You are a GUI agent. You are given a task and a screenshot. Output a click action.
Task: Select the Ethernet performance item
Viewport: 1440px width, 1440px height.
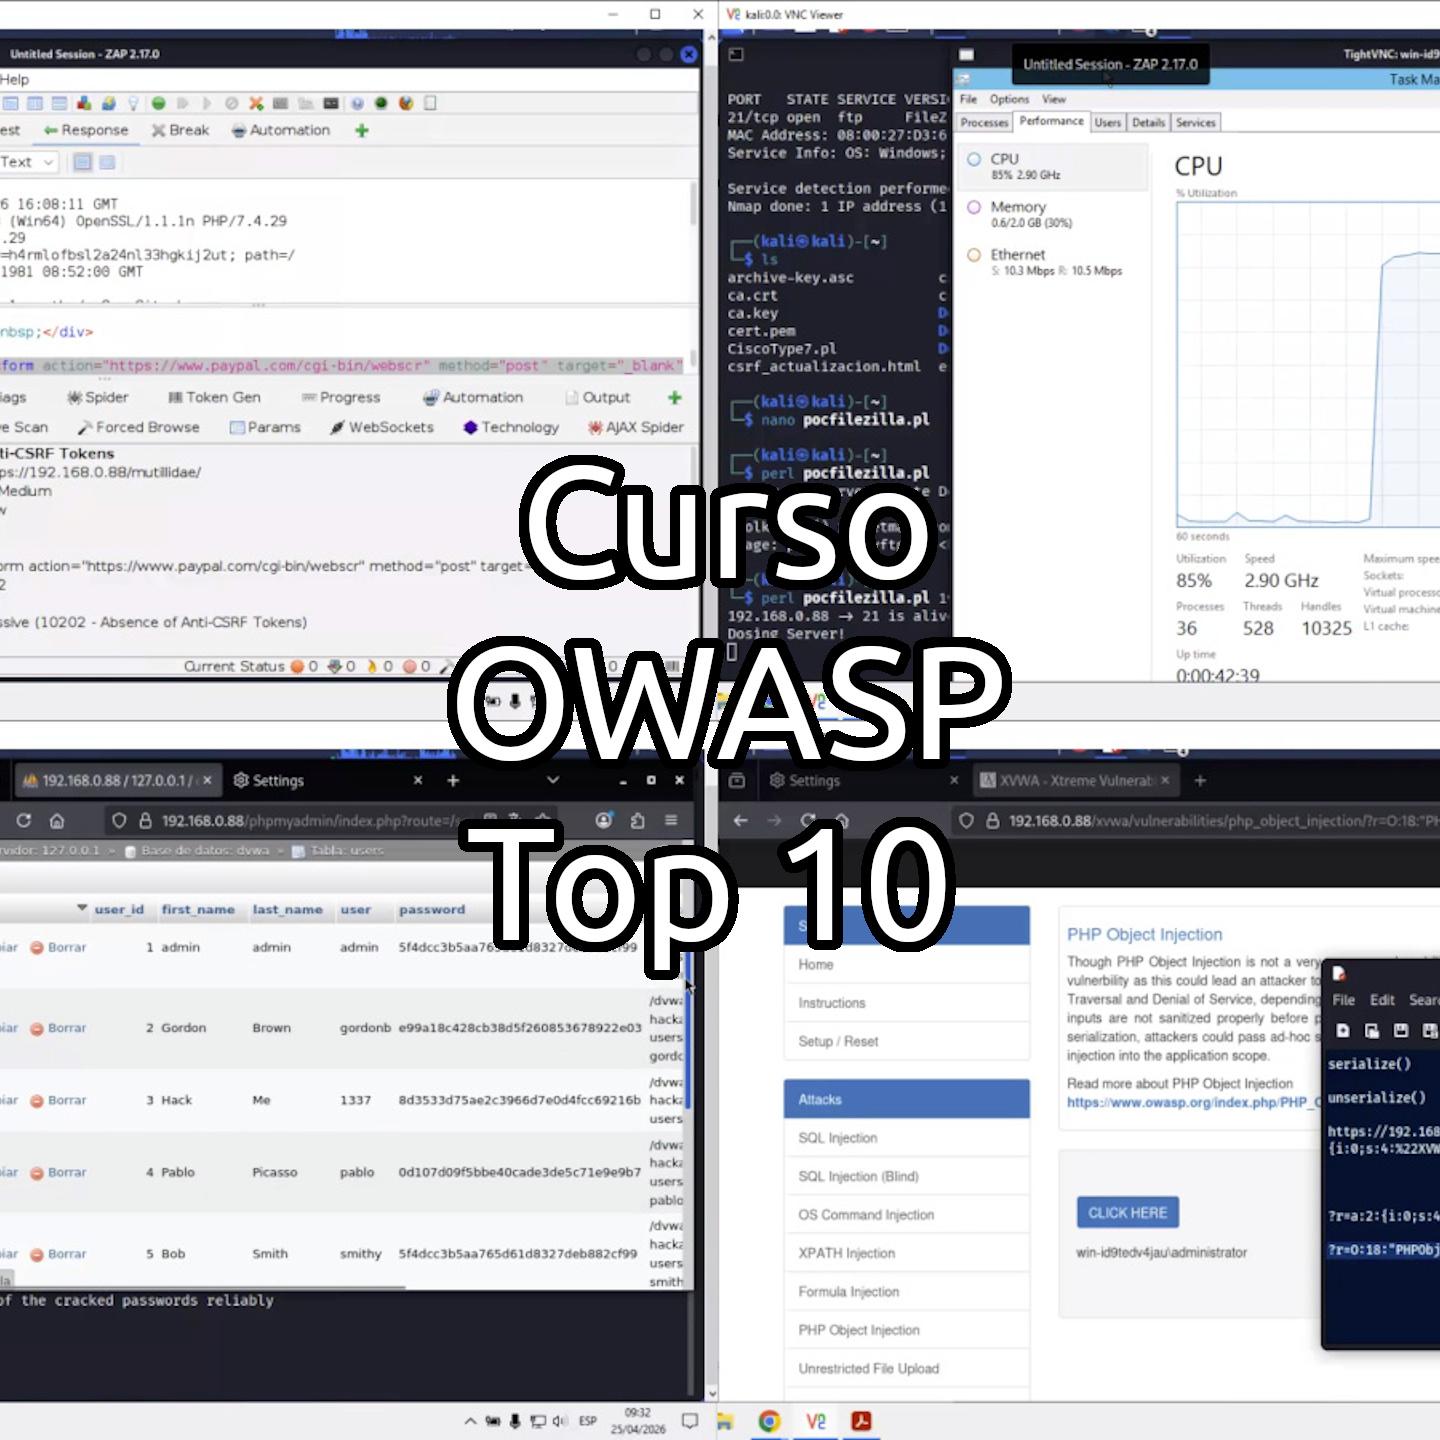coord(1053,262)
